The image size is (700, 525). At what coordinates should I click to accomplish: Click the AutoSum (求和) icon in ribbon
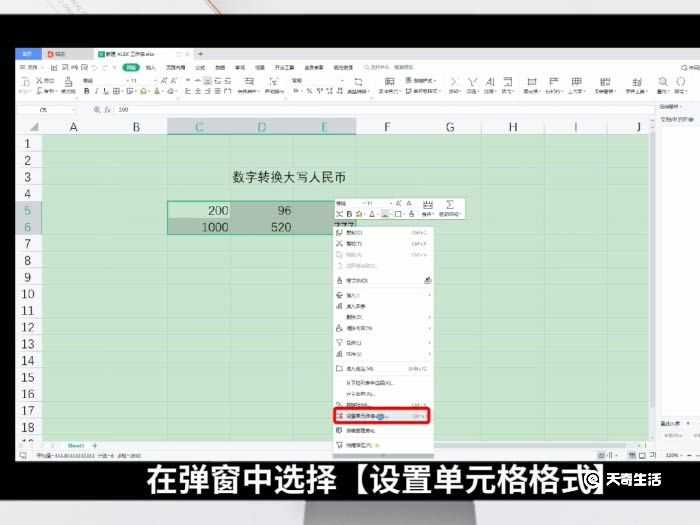point(454,81)
